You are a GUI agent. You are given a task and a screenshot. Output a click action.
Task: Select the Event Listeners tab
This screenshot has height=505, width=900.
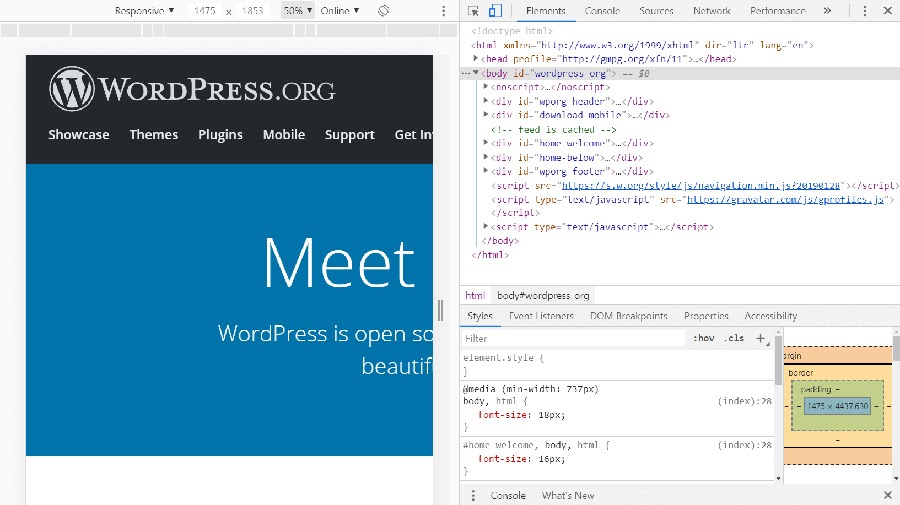pos(541,316)
